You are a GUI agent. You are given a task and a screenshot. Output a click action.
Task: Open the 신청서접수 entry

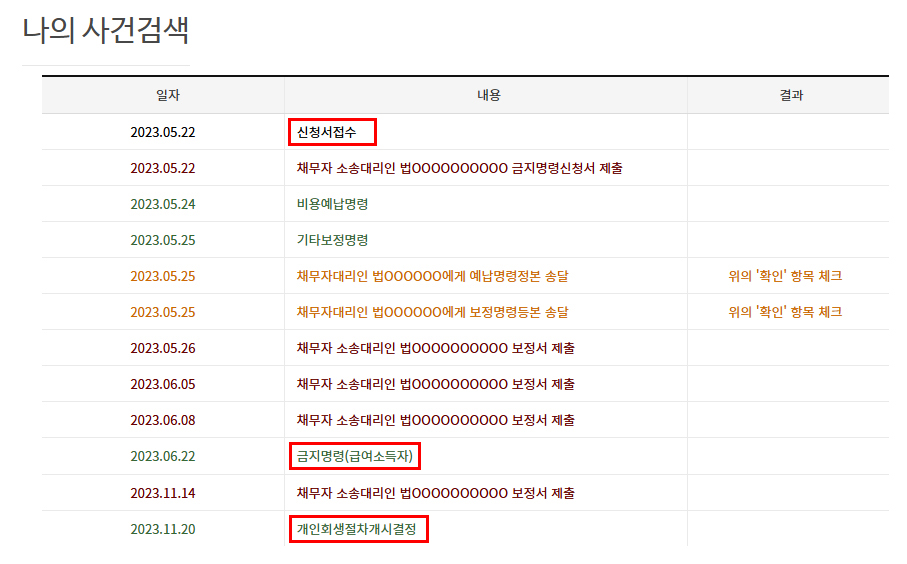[x=333, y=132]
